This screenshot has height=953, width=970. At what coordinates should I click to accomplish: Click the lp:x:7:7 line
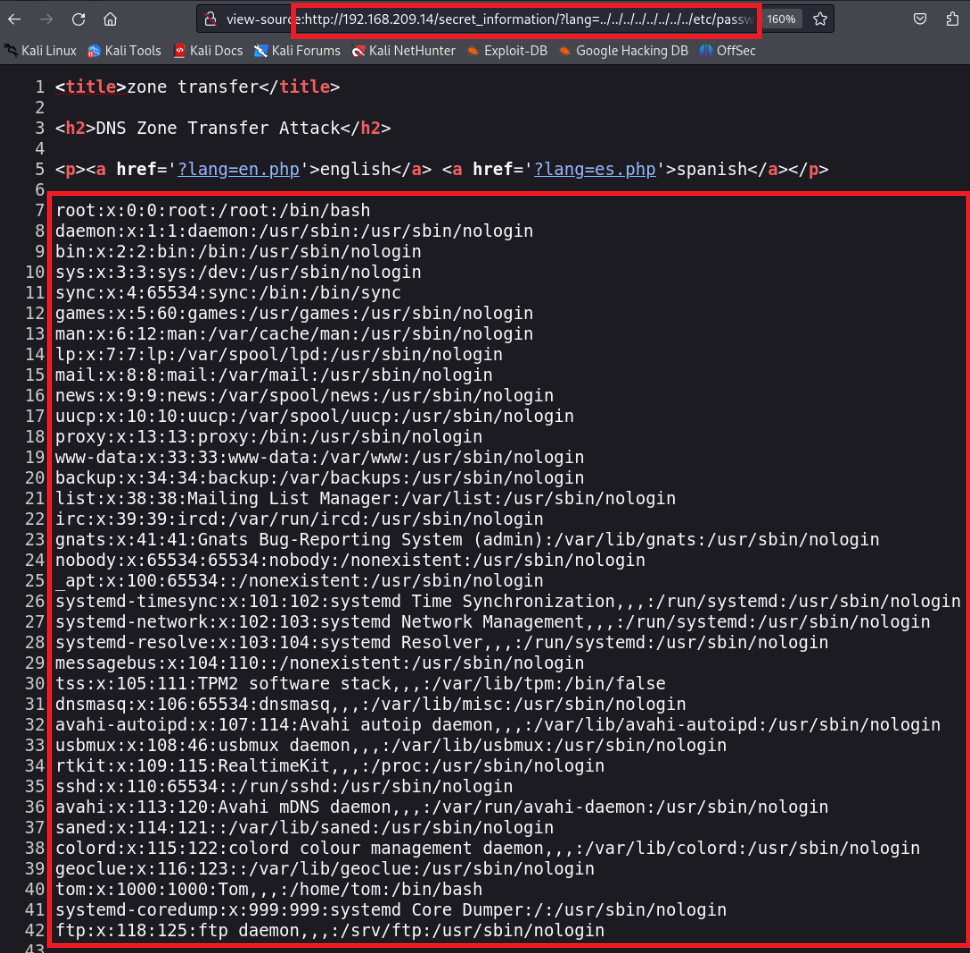[x=279, y=354]
